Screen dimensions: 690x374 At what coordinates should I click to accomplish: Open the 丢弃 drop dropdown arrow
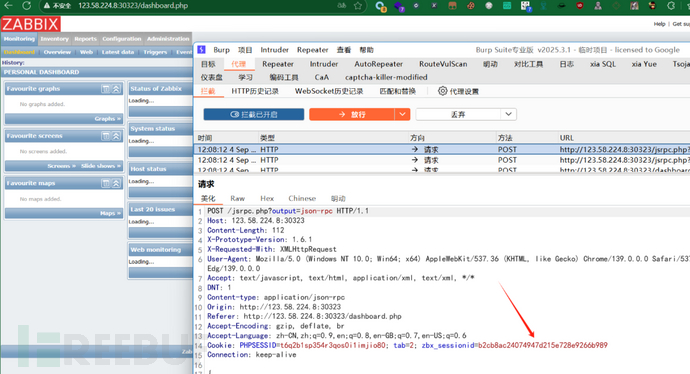pos(508,114)
